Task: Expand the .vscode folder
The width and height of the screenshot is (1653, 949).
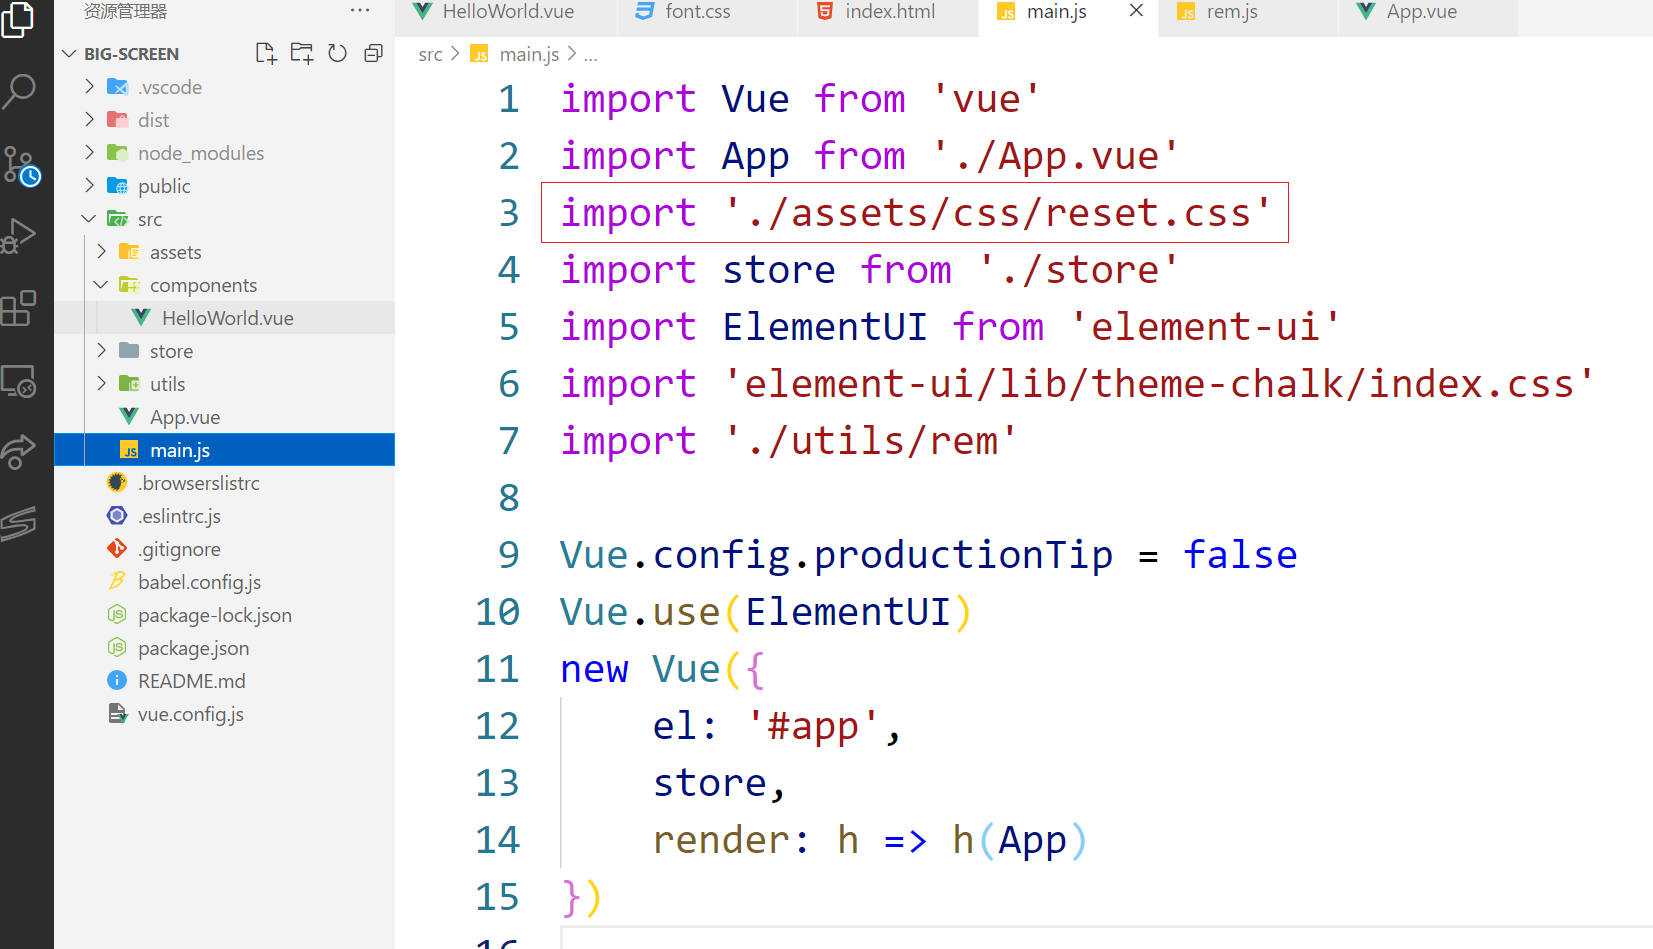Action: click(89, 87)
